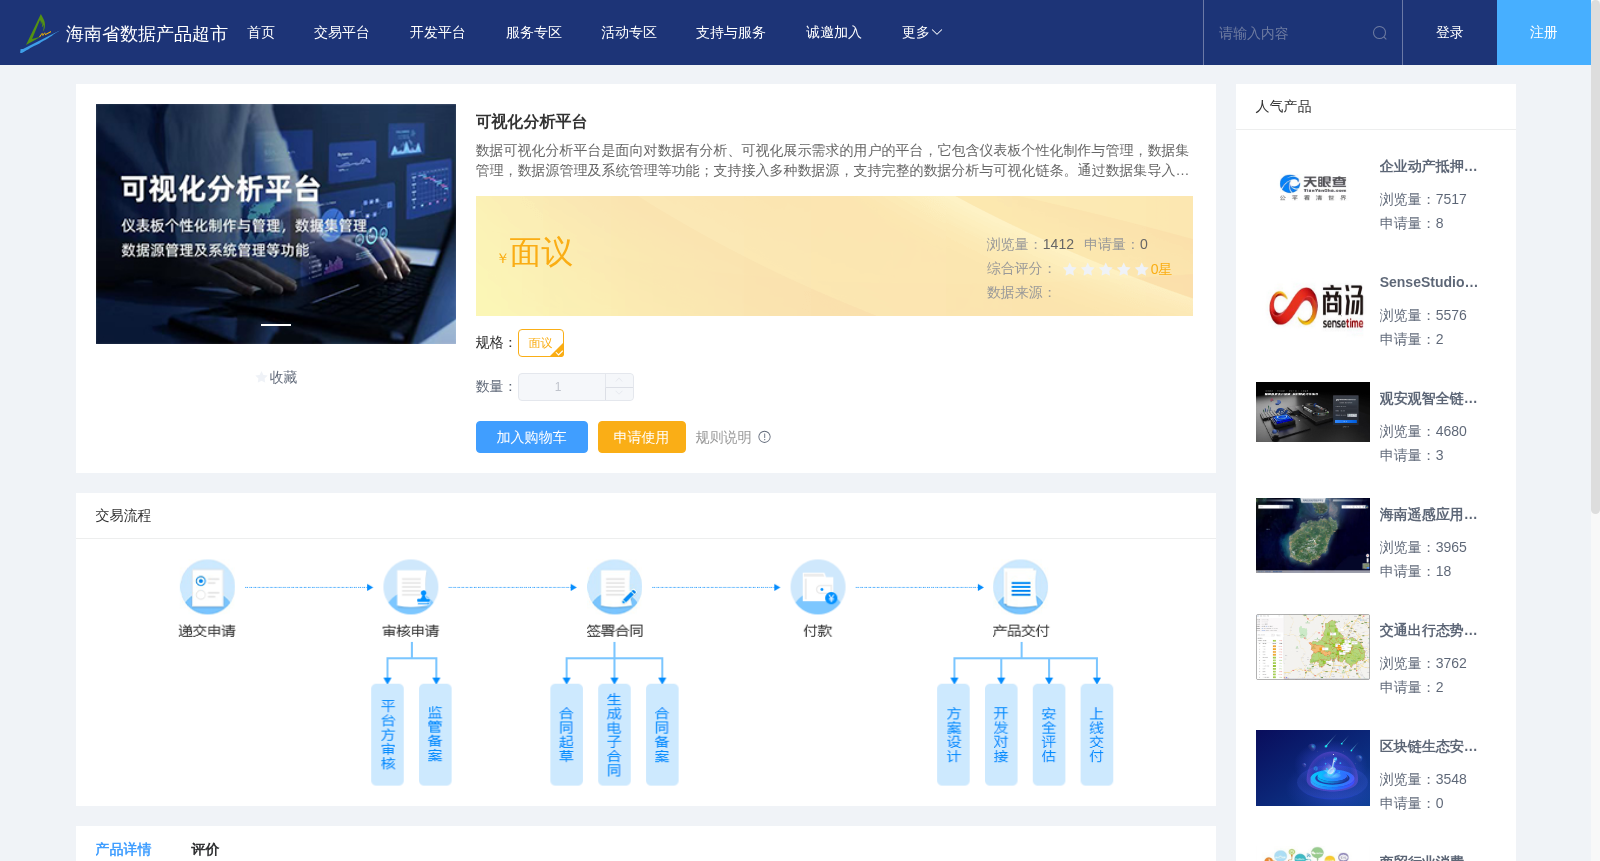
Task: Expand the 更多 navigation dropdown
Action: coord(921,33)
